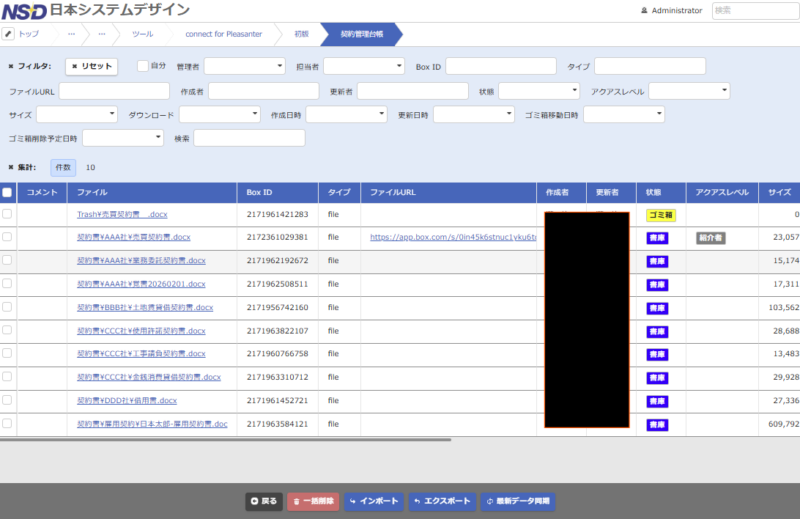Click the 紹介者 access level badge
Image resolution: width=800 pixels, height=519 pixels.
[710, 238]
